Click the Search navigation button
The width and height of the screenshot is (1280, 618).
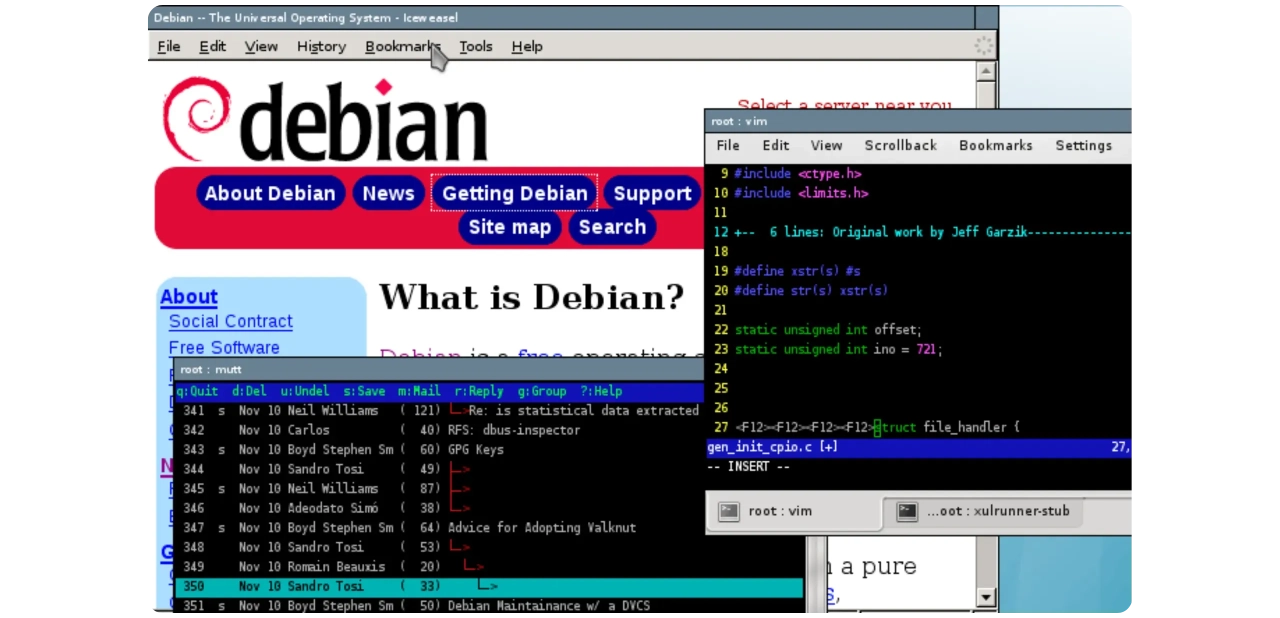coord(612,227)
